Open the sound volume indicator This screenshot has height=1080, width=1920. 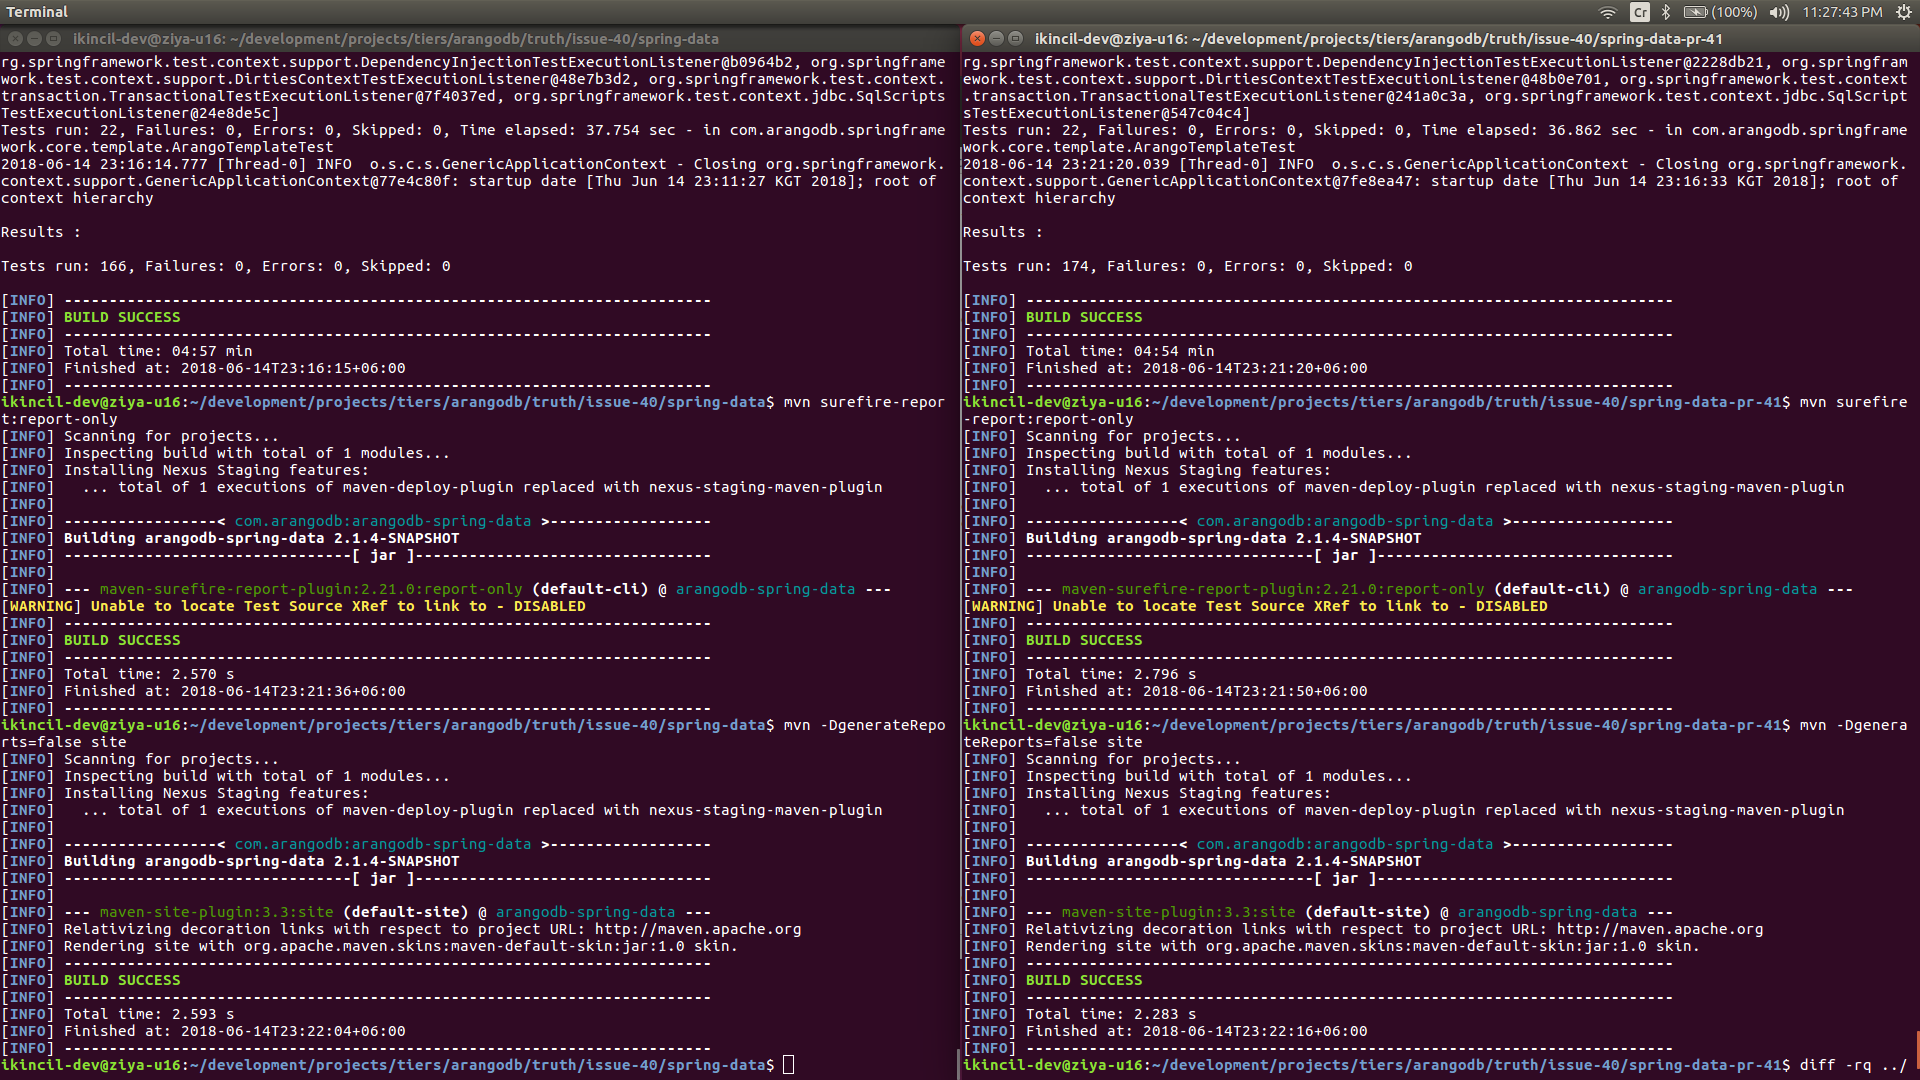1779,12
